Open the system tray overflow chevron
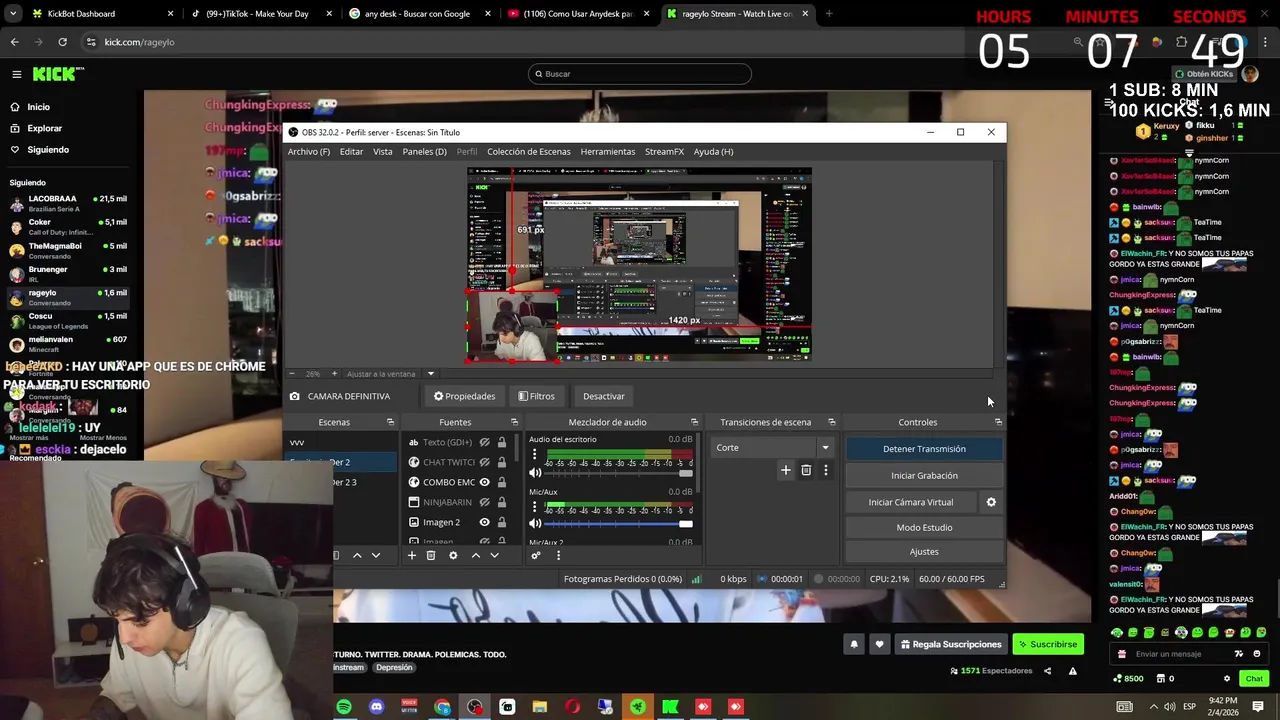Screen dimensions: 1280x720 pyautogui.click(x=1154, y=707)
